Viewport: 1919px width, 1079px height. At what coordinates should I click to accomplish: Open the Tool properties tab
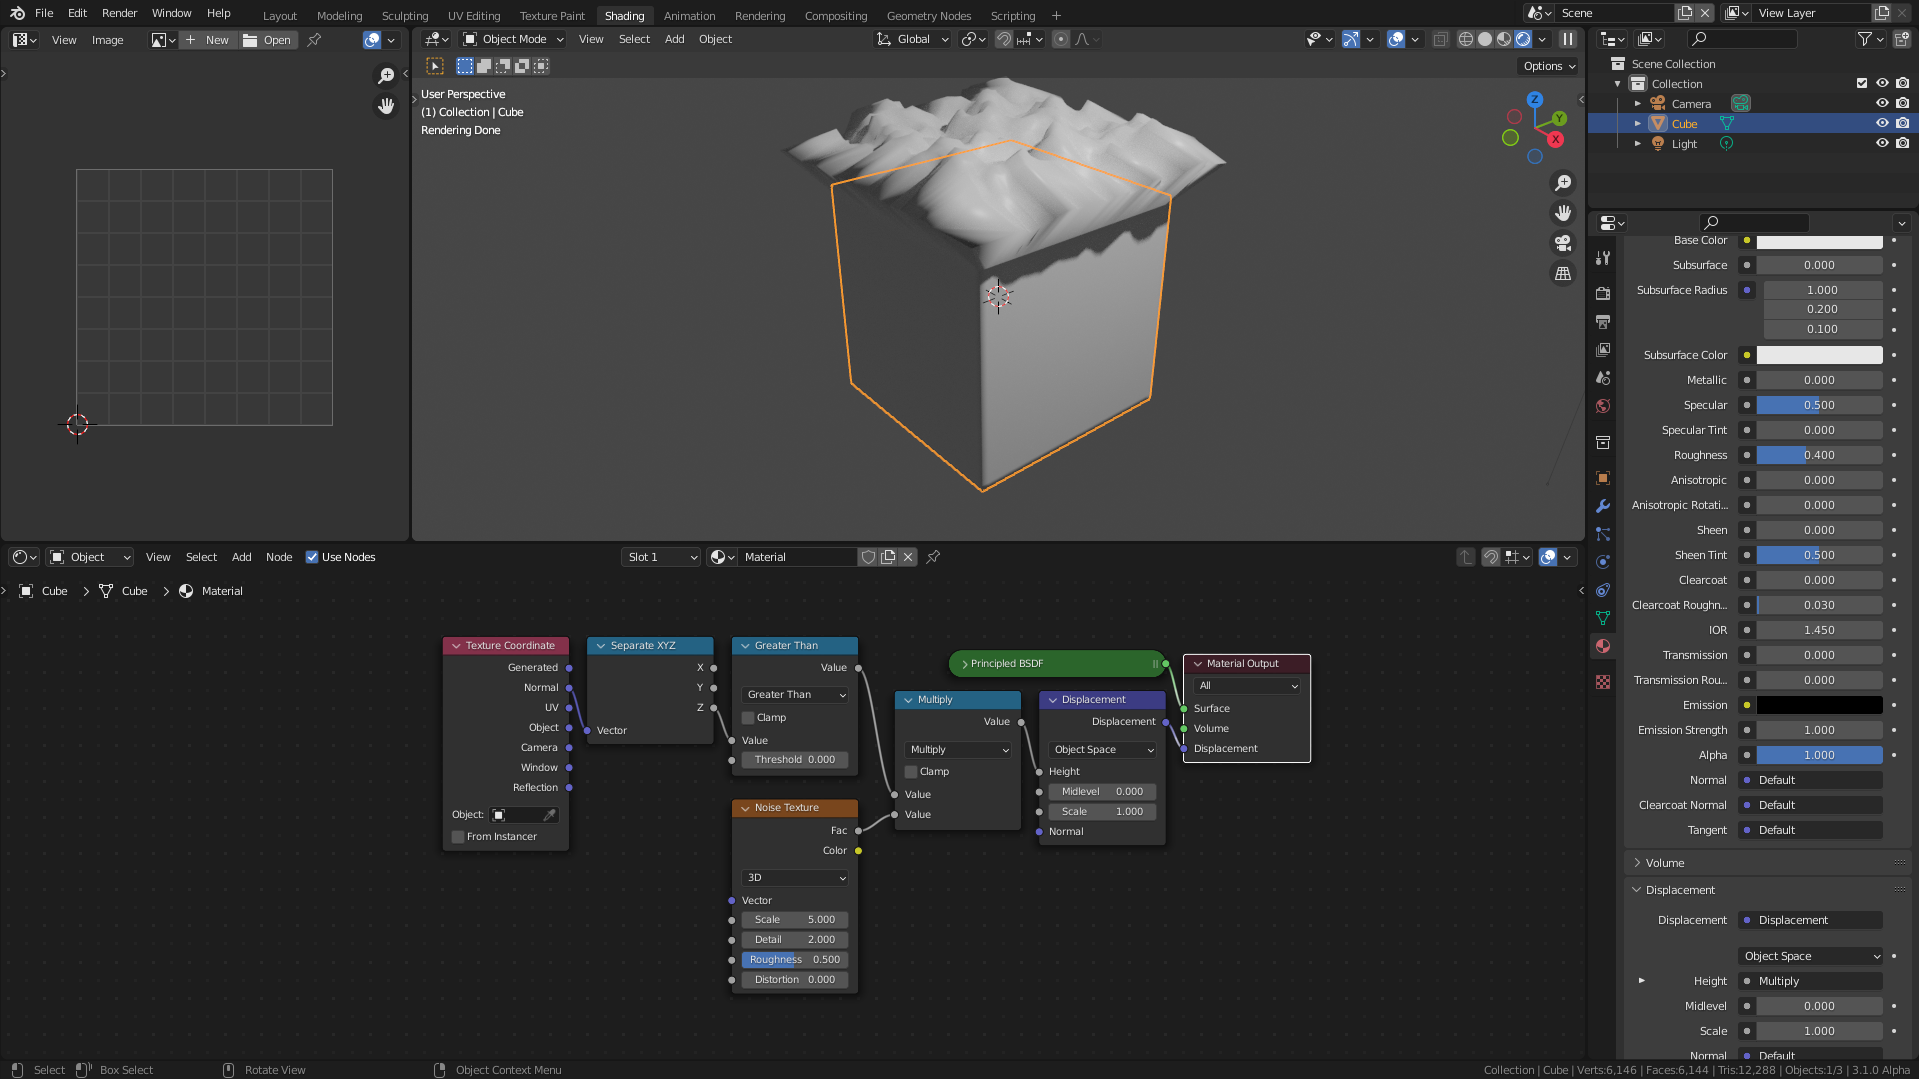[x=1603, y=257]
